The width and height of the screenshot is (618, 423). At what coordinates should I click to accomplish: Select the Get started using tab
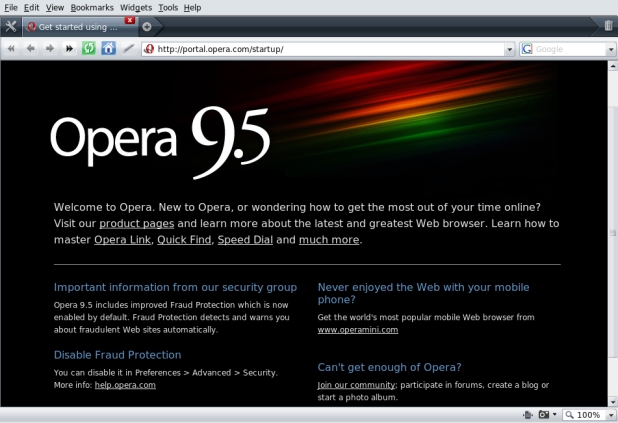[x=78, y=27]
